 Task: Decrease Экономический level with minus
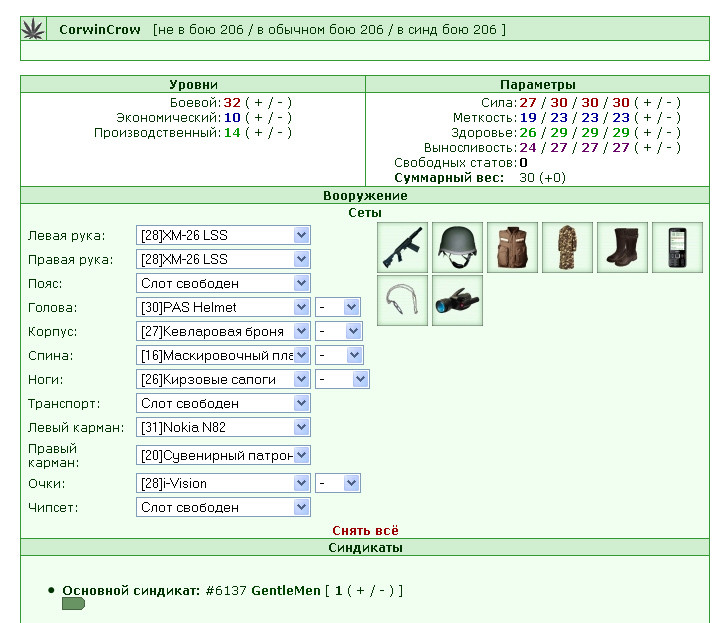click(x=279, y=118)
